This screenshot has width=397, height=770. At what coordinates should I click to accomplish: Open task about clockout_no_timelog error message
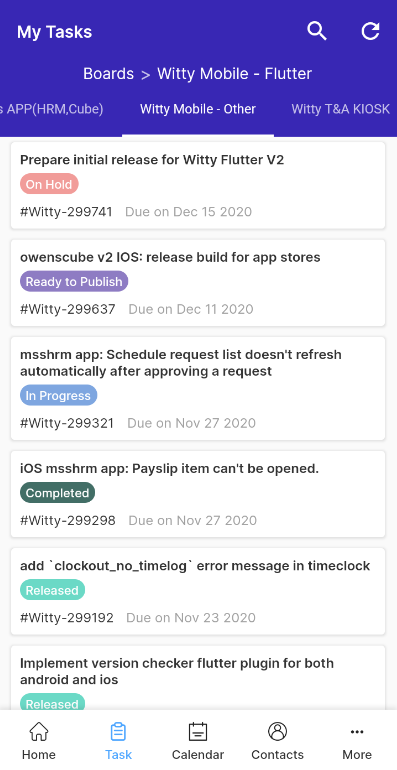coord(198,592)
